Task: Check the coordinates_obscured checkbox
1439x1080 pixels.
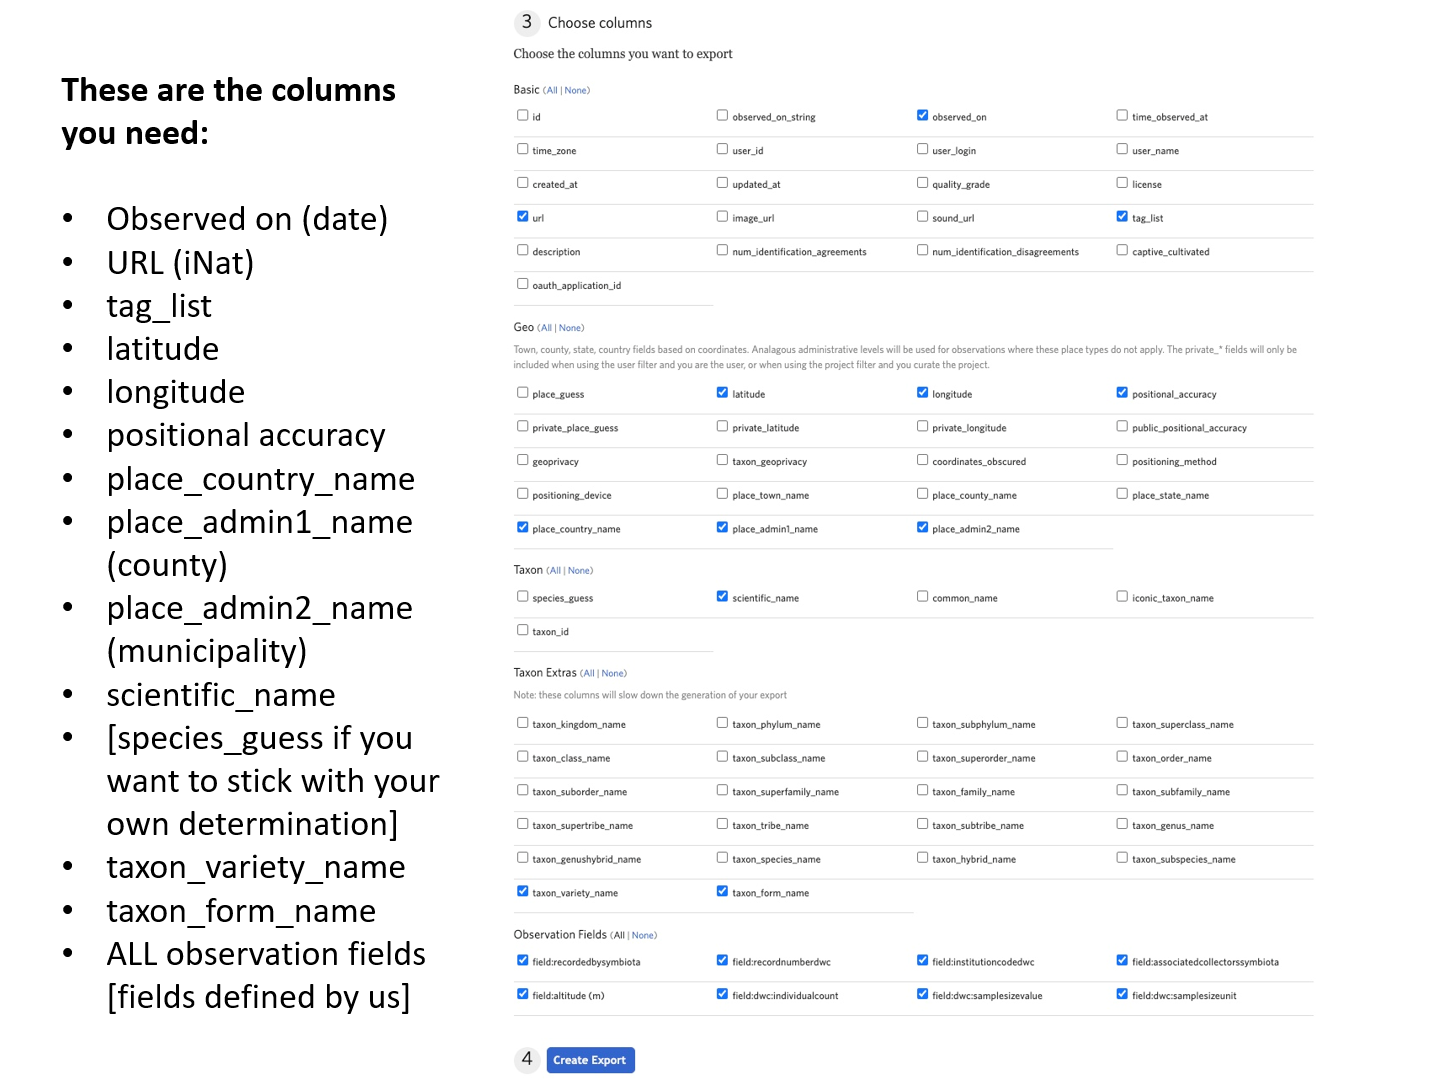Action: [x=922, y=459]
